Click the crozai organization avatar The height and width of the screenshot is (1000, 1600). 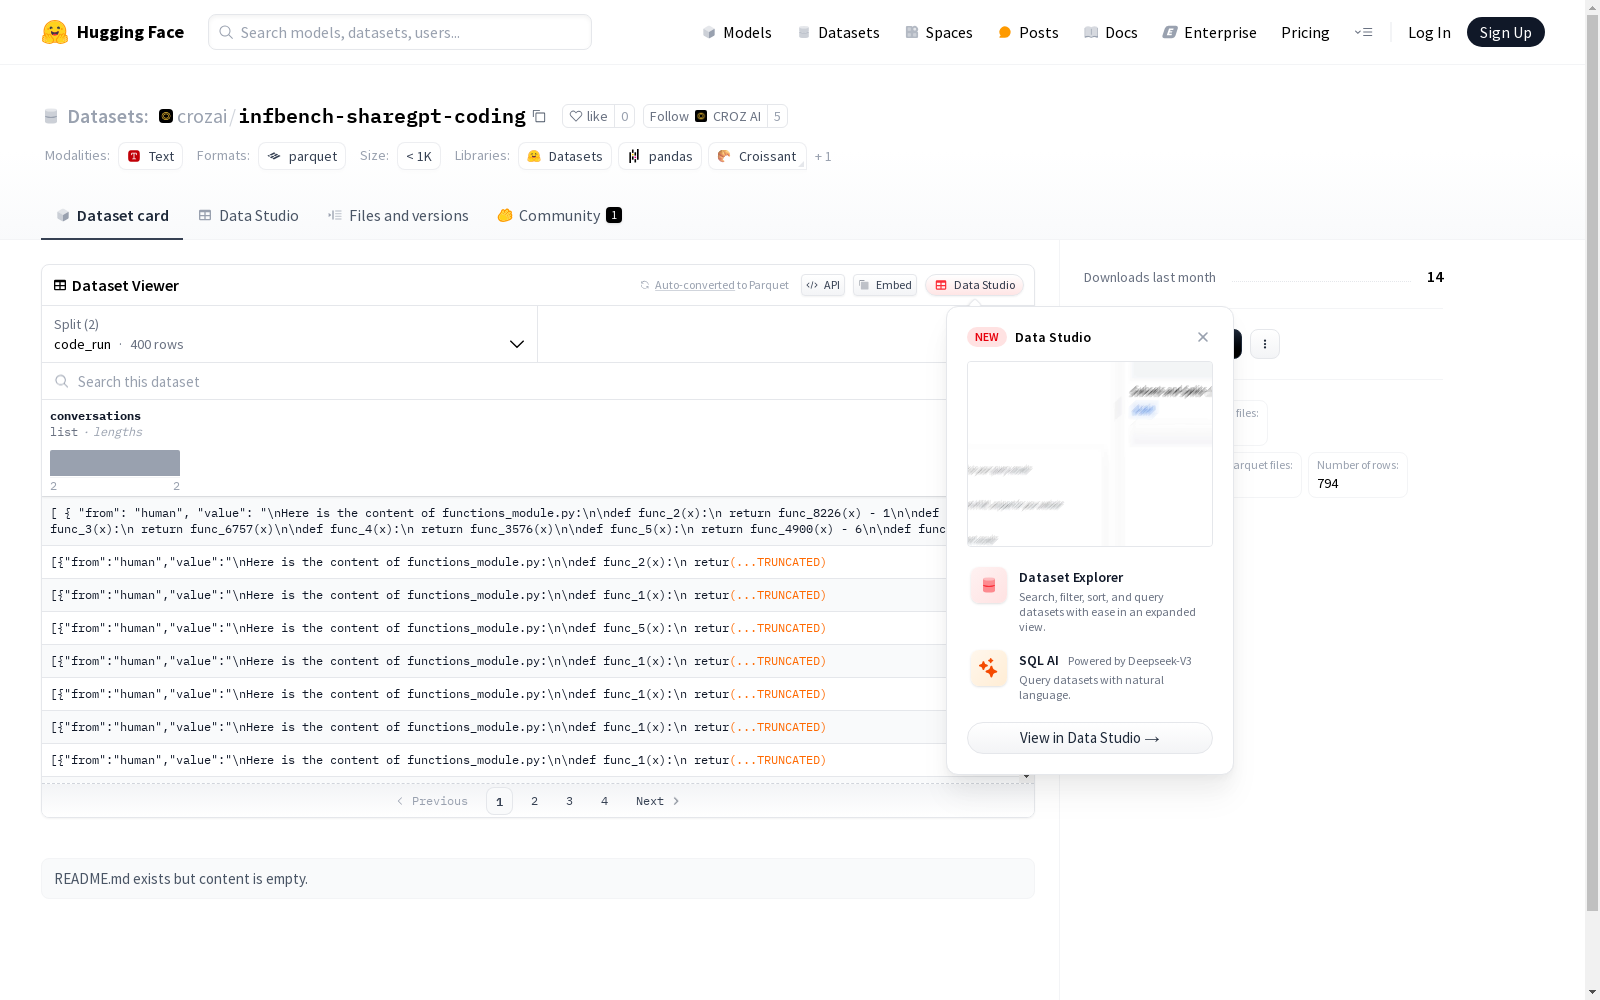[166, 116]
